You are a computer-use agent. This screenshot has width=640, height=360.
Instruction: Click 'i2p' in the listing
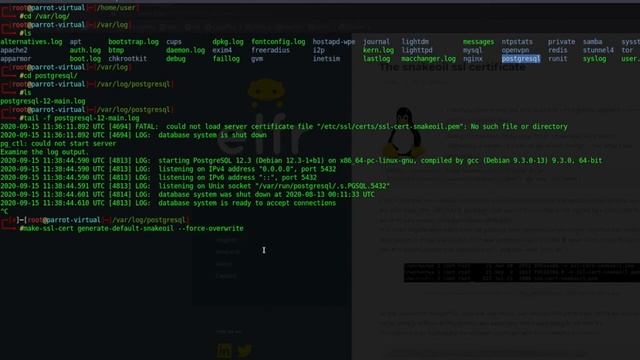318,50
